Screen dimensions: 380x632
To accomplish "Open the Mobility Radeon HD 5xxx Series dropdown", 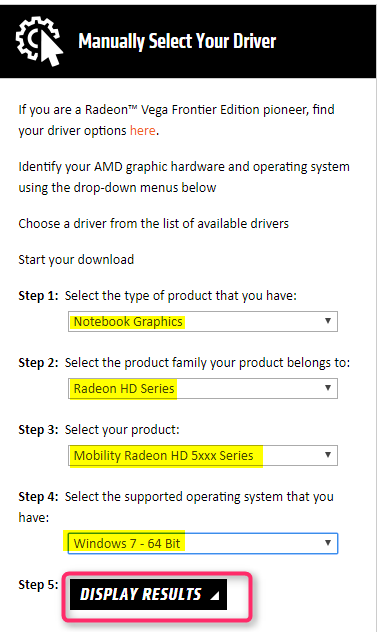I will [x=203, y=455].
